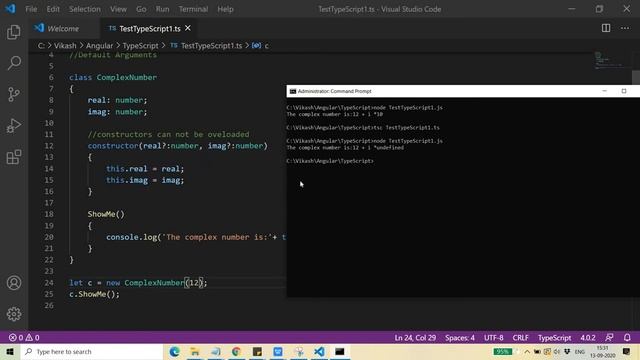The height and width of the screenshot is (360, 640).
Task: Click the Command Prompt title bar text
Action: [334, 91]
